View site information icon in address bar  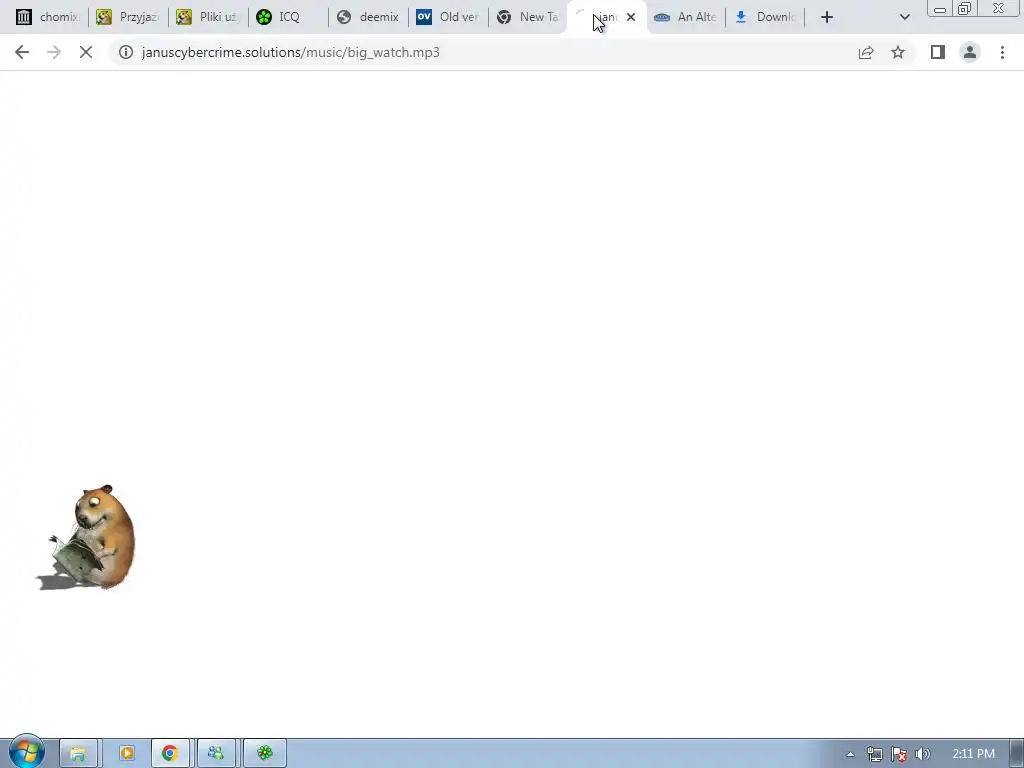pyautogui.click(x=126, y=52)
